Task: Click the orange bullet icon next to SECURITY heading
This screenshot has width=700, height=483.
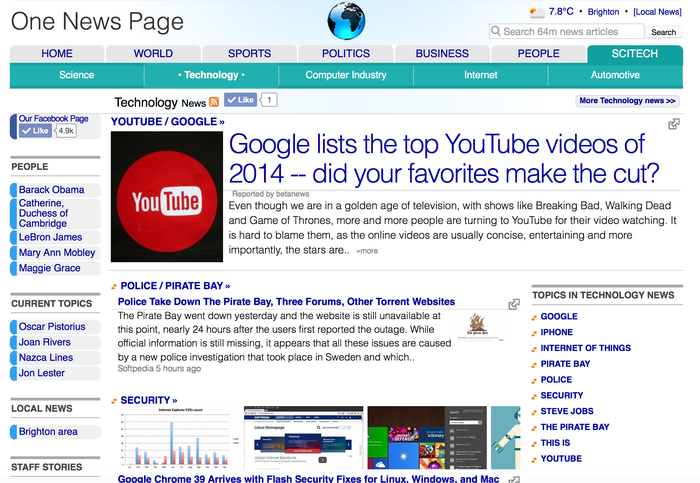Action: coord(114,401)
